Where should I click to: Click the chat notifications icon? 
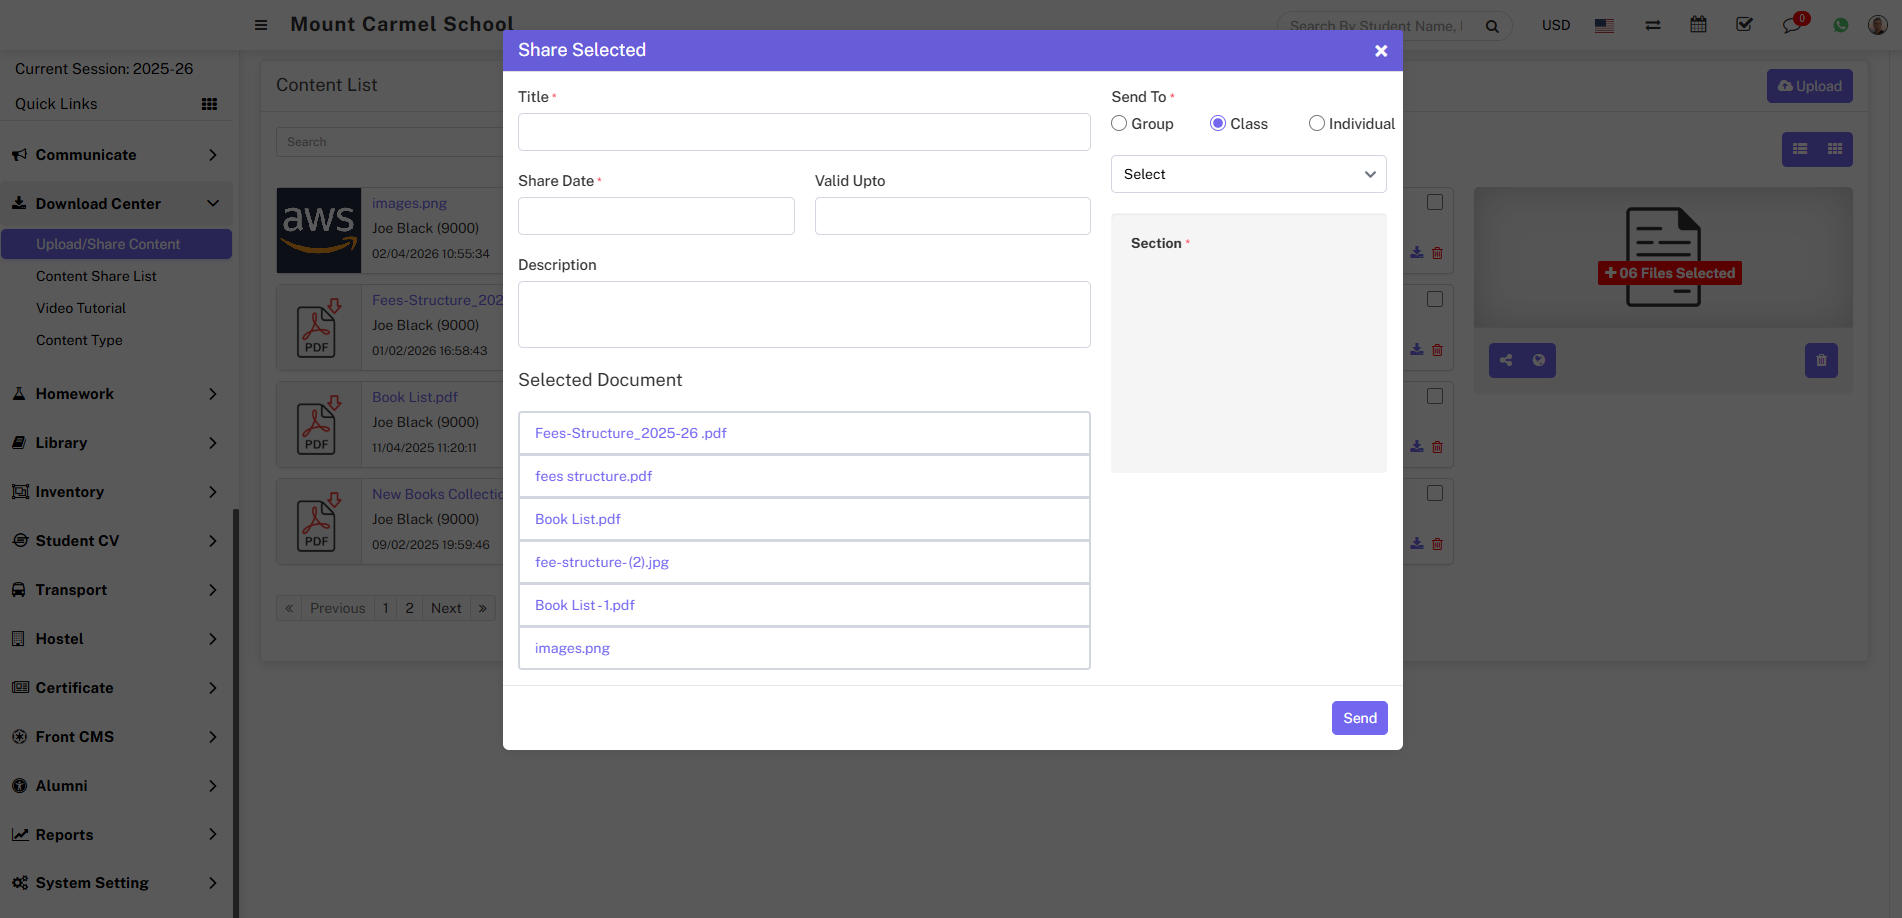pos(1791,25)
